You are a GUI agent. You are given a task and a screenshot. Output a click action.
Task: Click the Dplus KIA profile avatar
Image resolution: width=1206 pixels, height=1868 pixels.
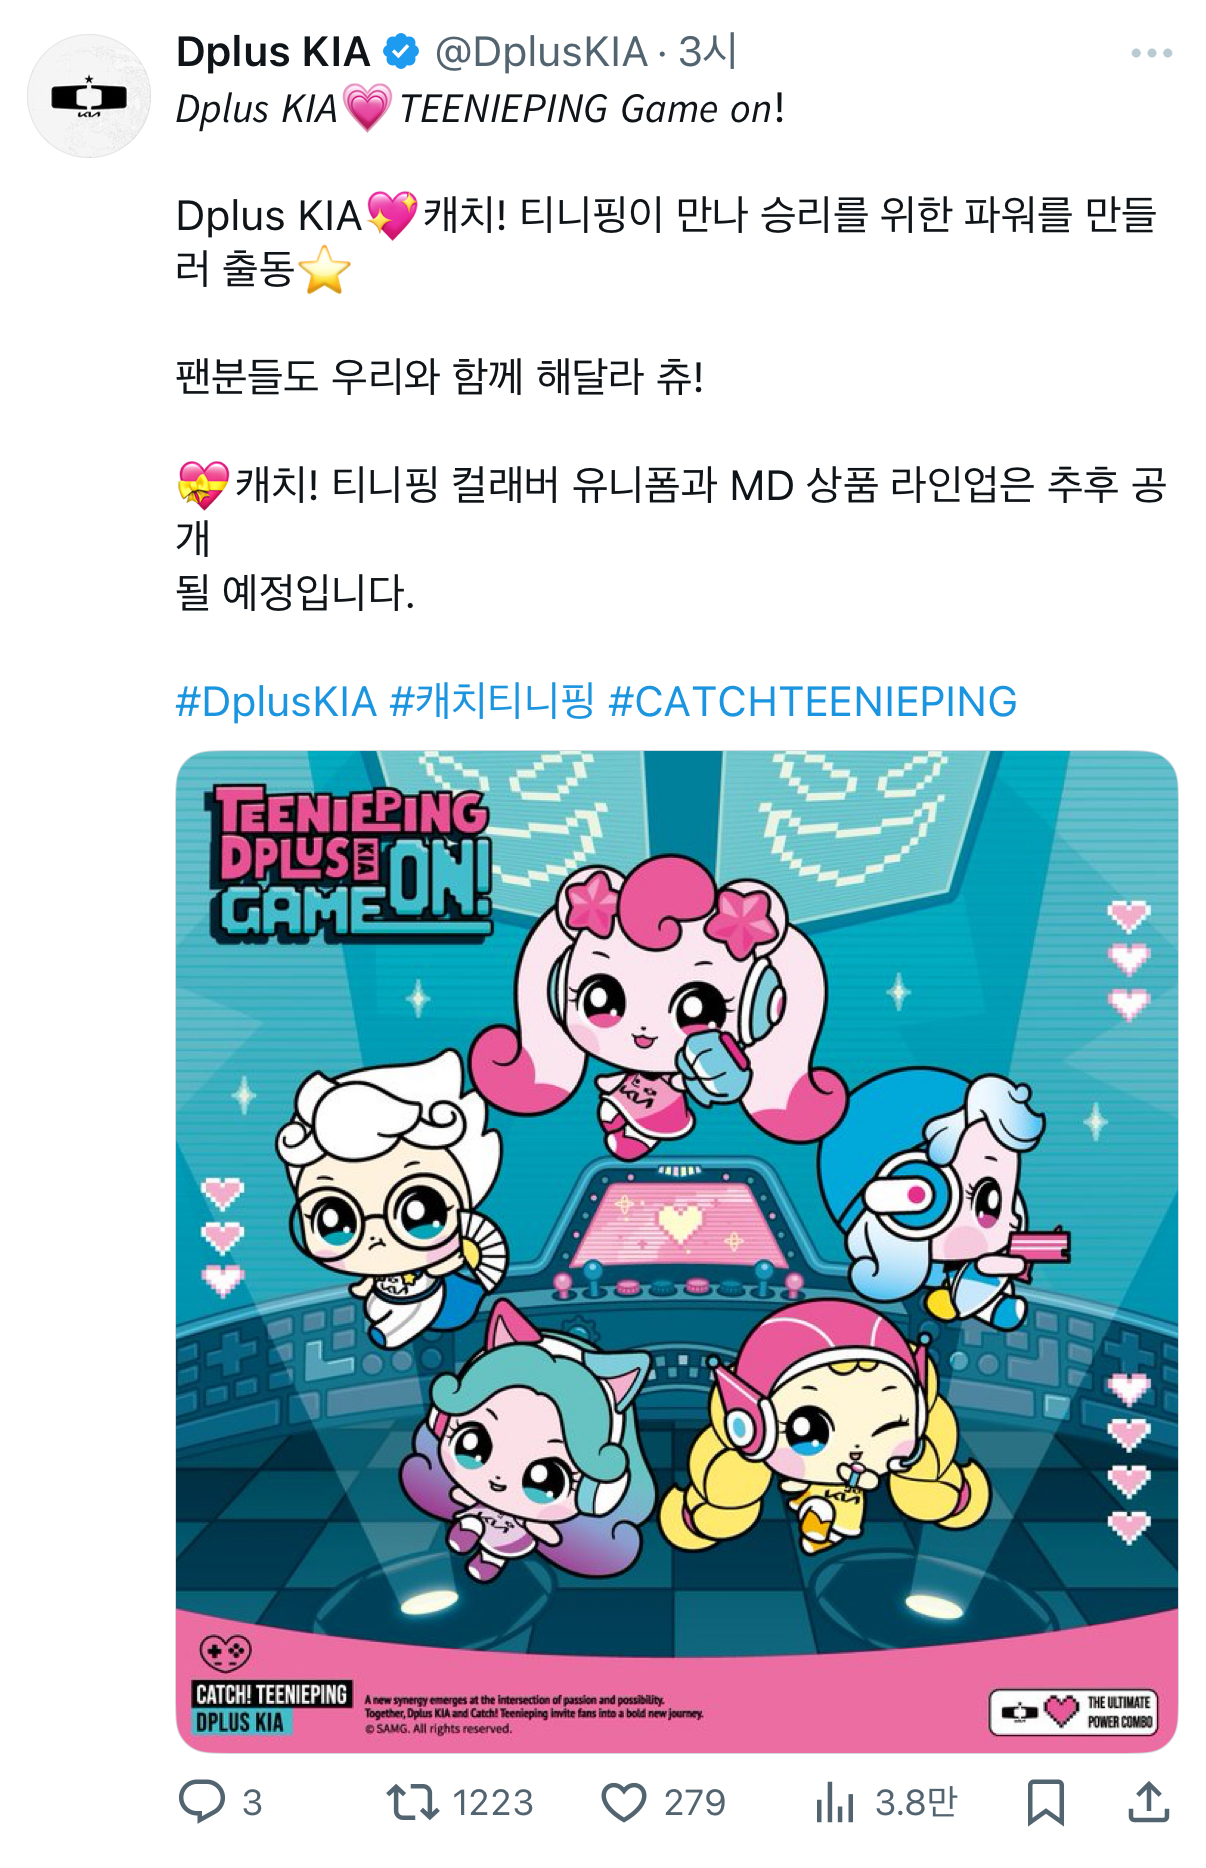tap(89, 96)
